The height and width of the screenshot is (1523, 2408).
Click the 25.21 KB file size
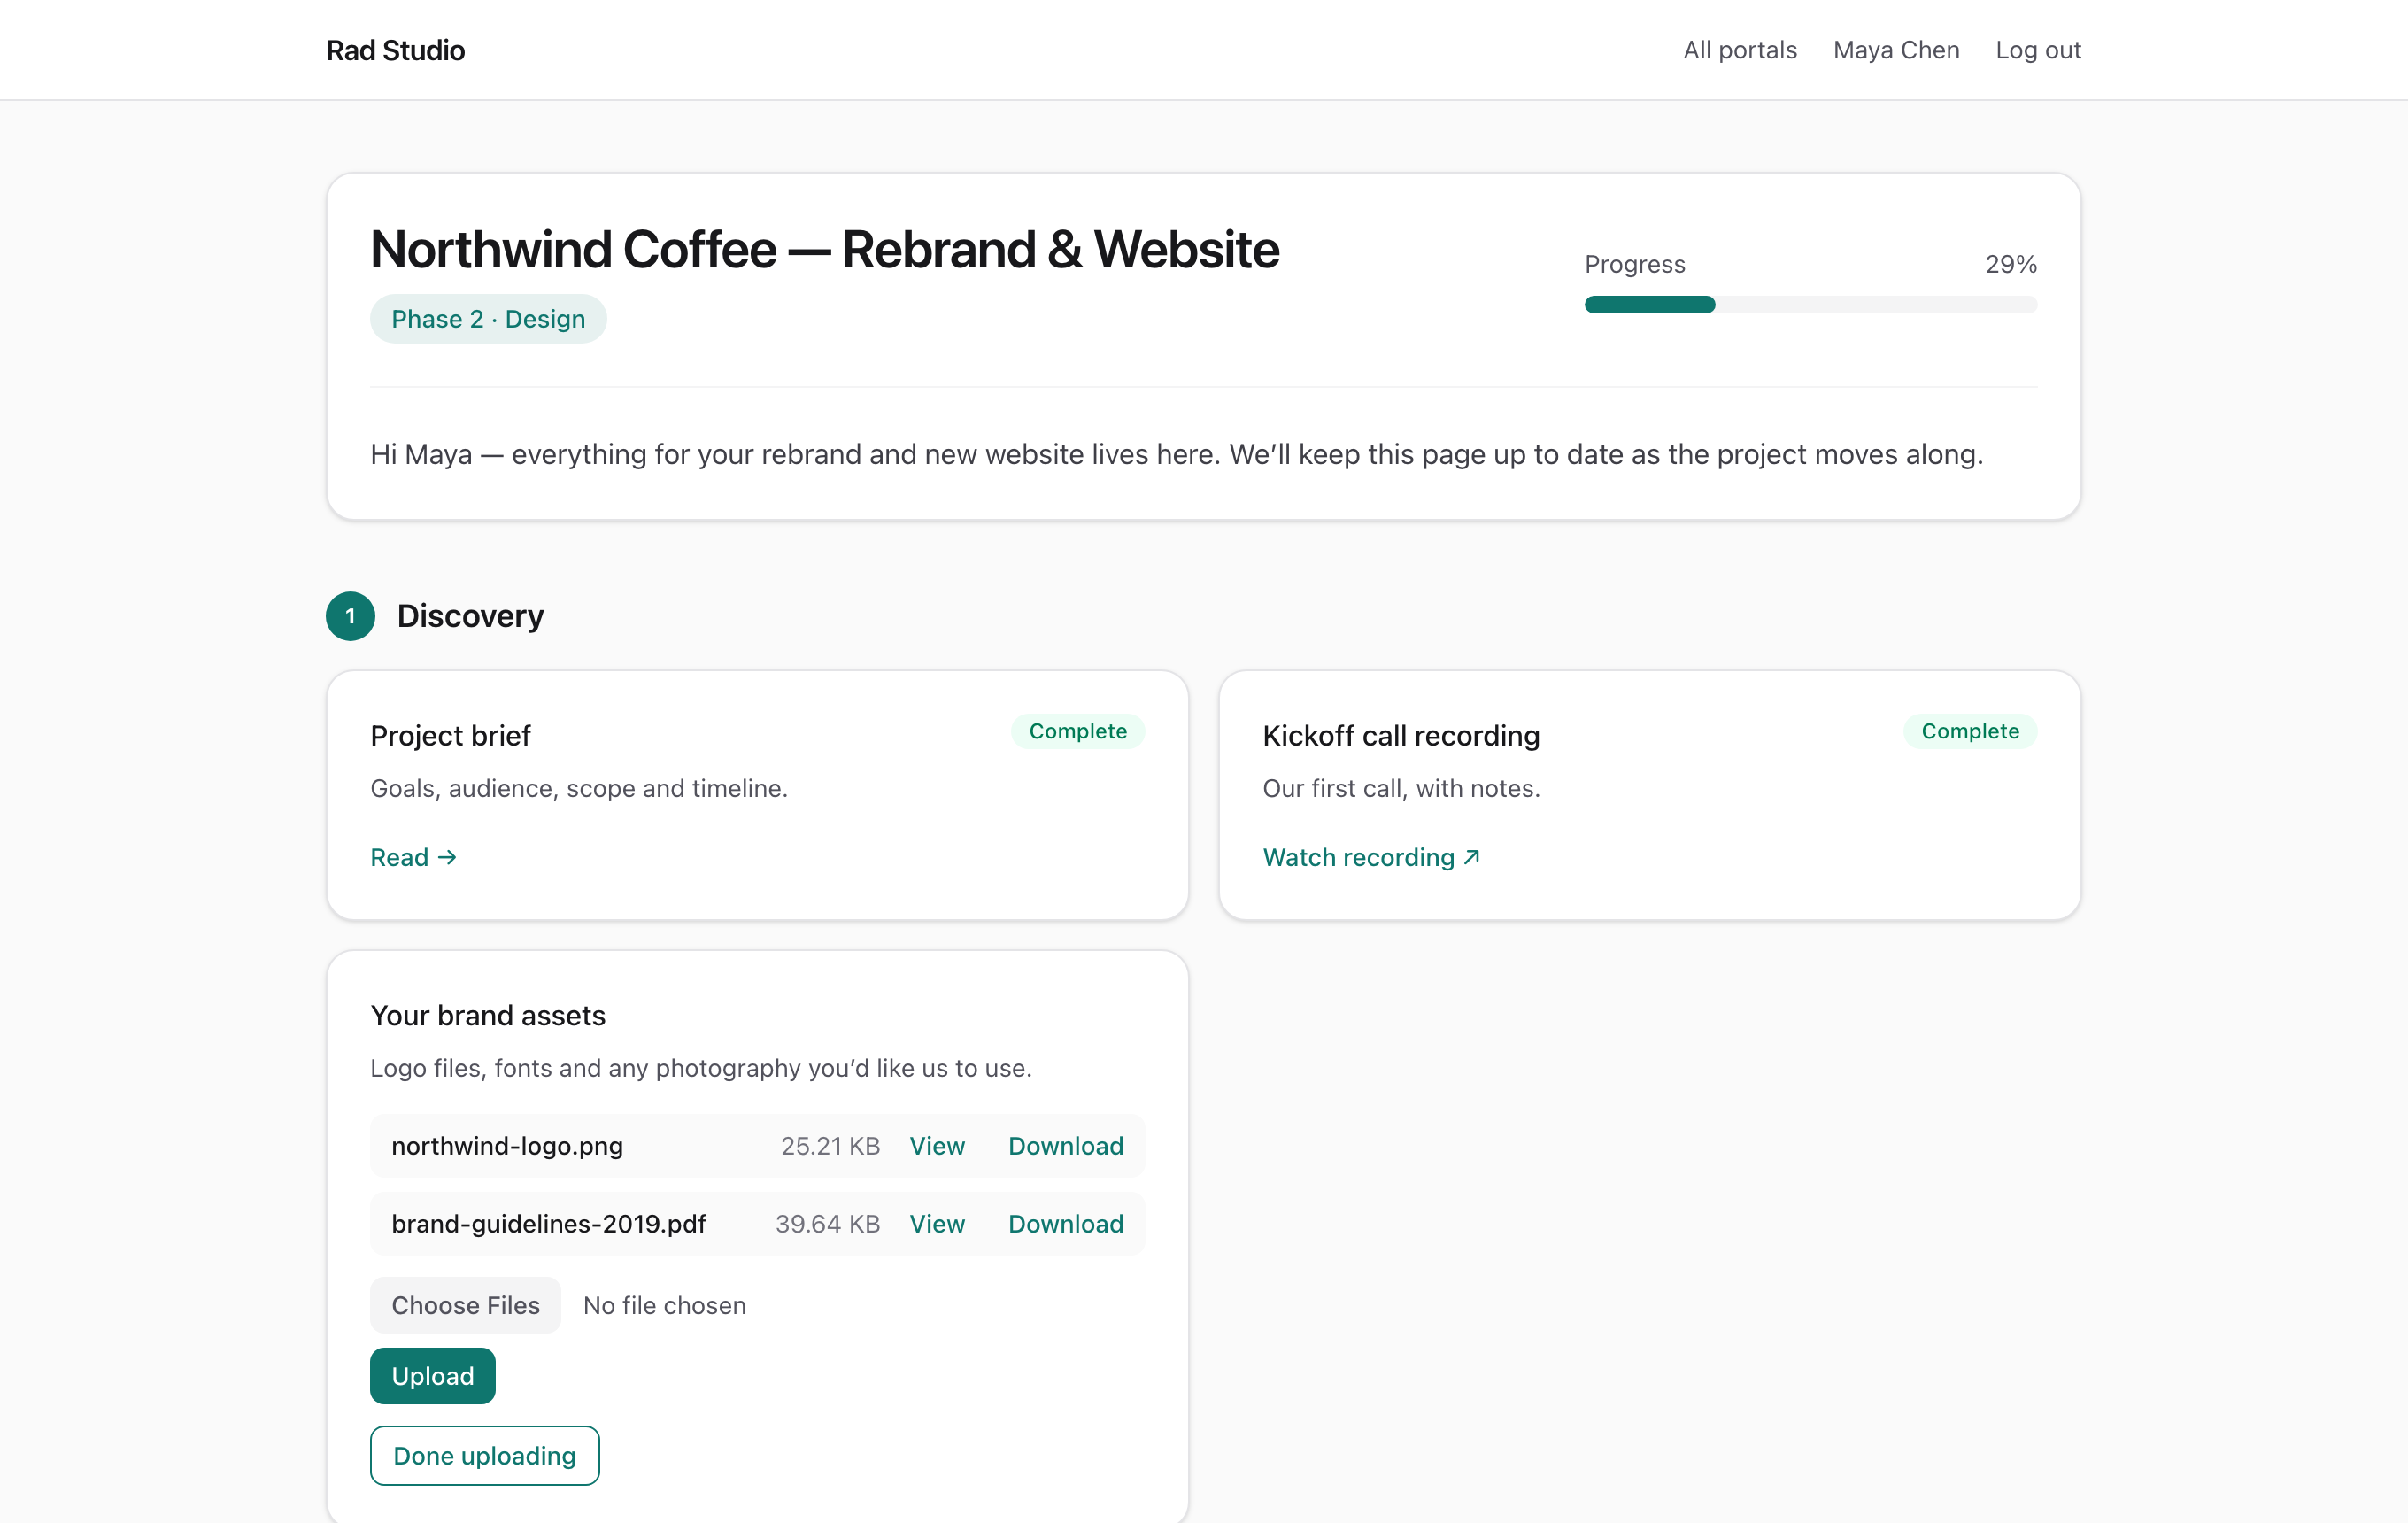click(830, 1146)
